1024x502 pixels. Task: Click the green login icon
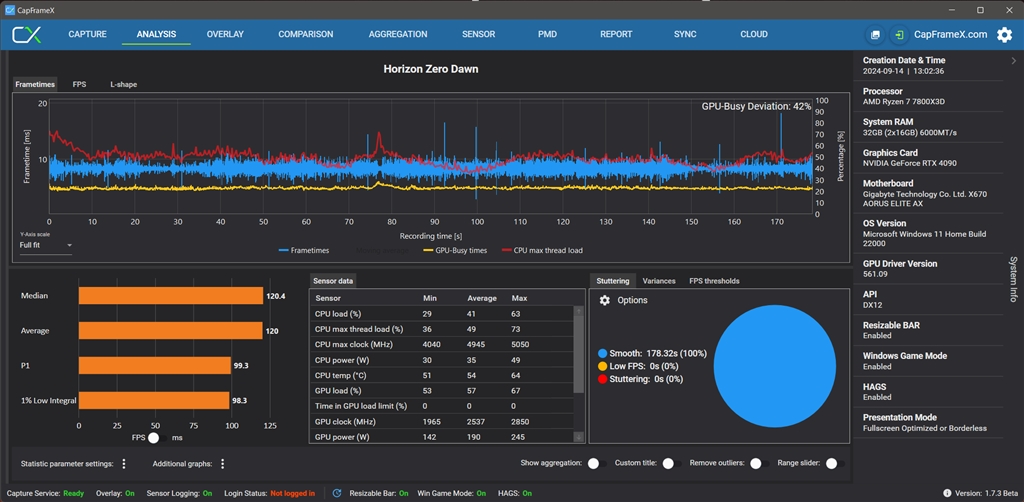pyautogui.click(x=899, y=35)
